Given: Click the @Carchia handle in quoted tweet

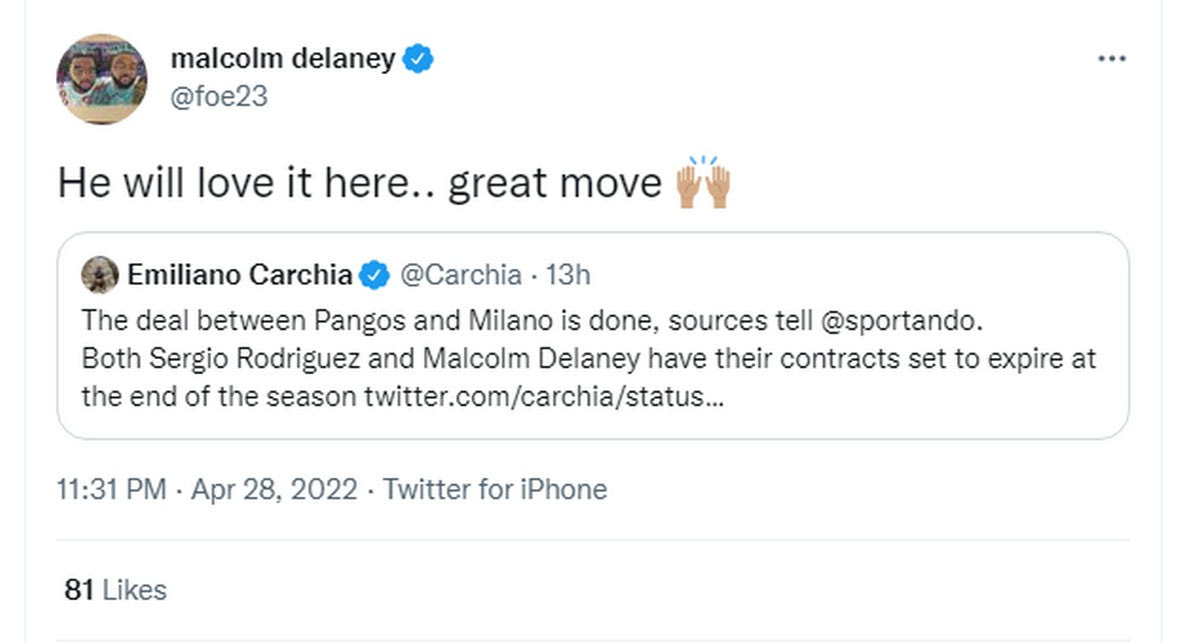Looking at the screenshot, I should (x=460, y=275).
